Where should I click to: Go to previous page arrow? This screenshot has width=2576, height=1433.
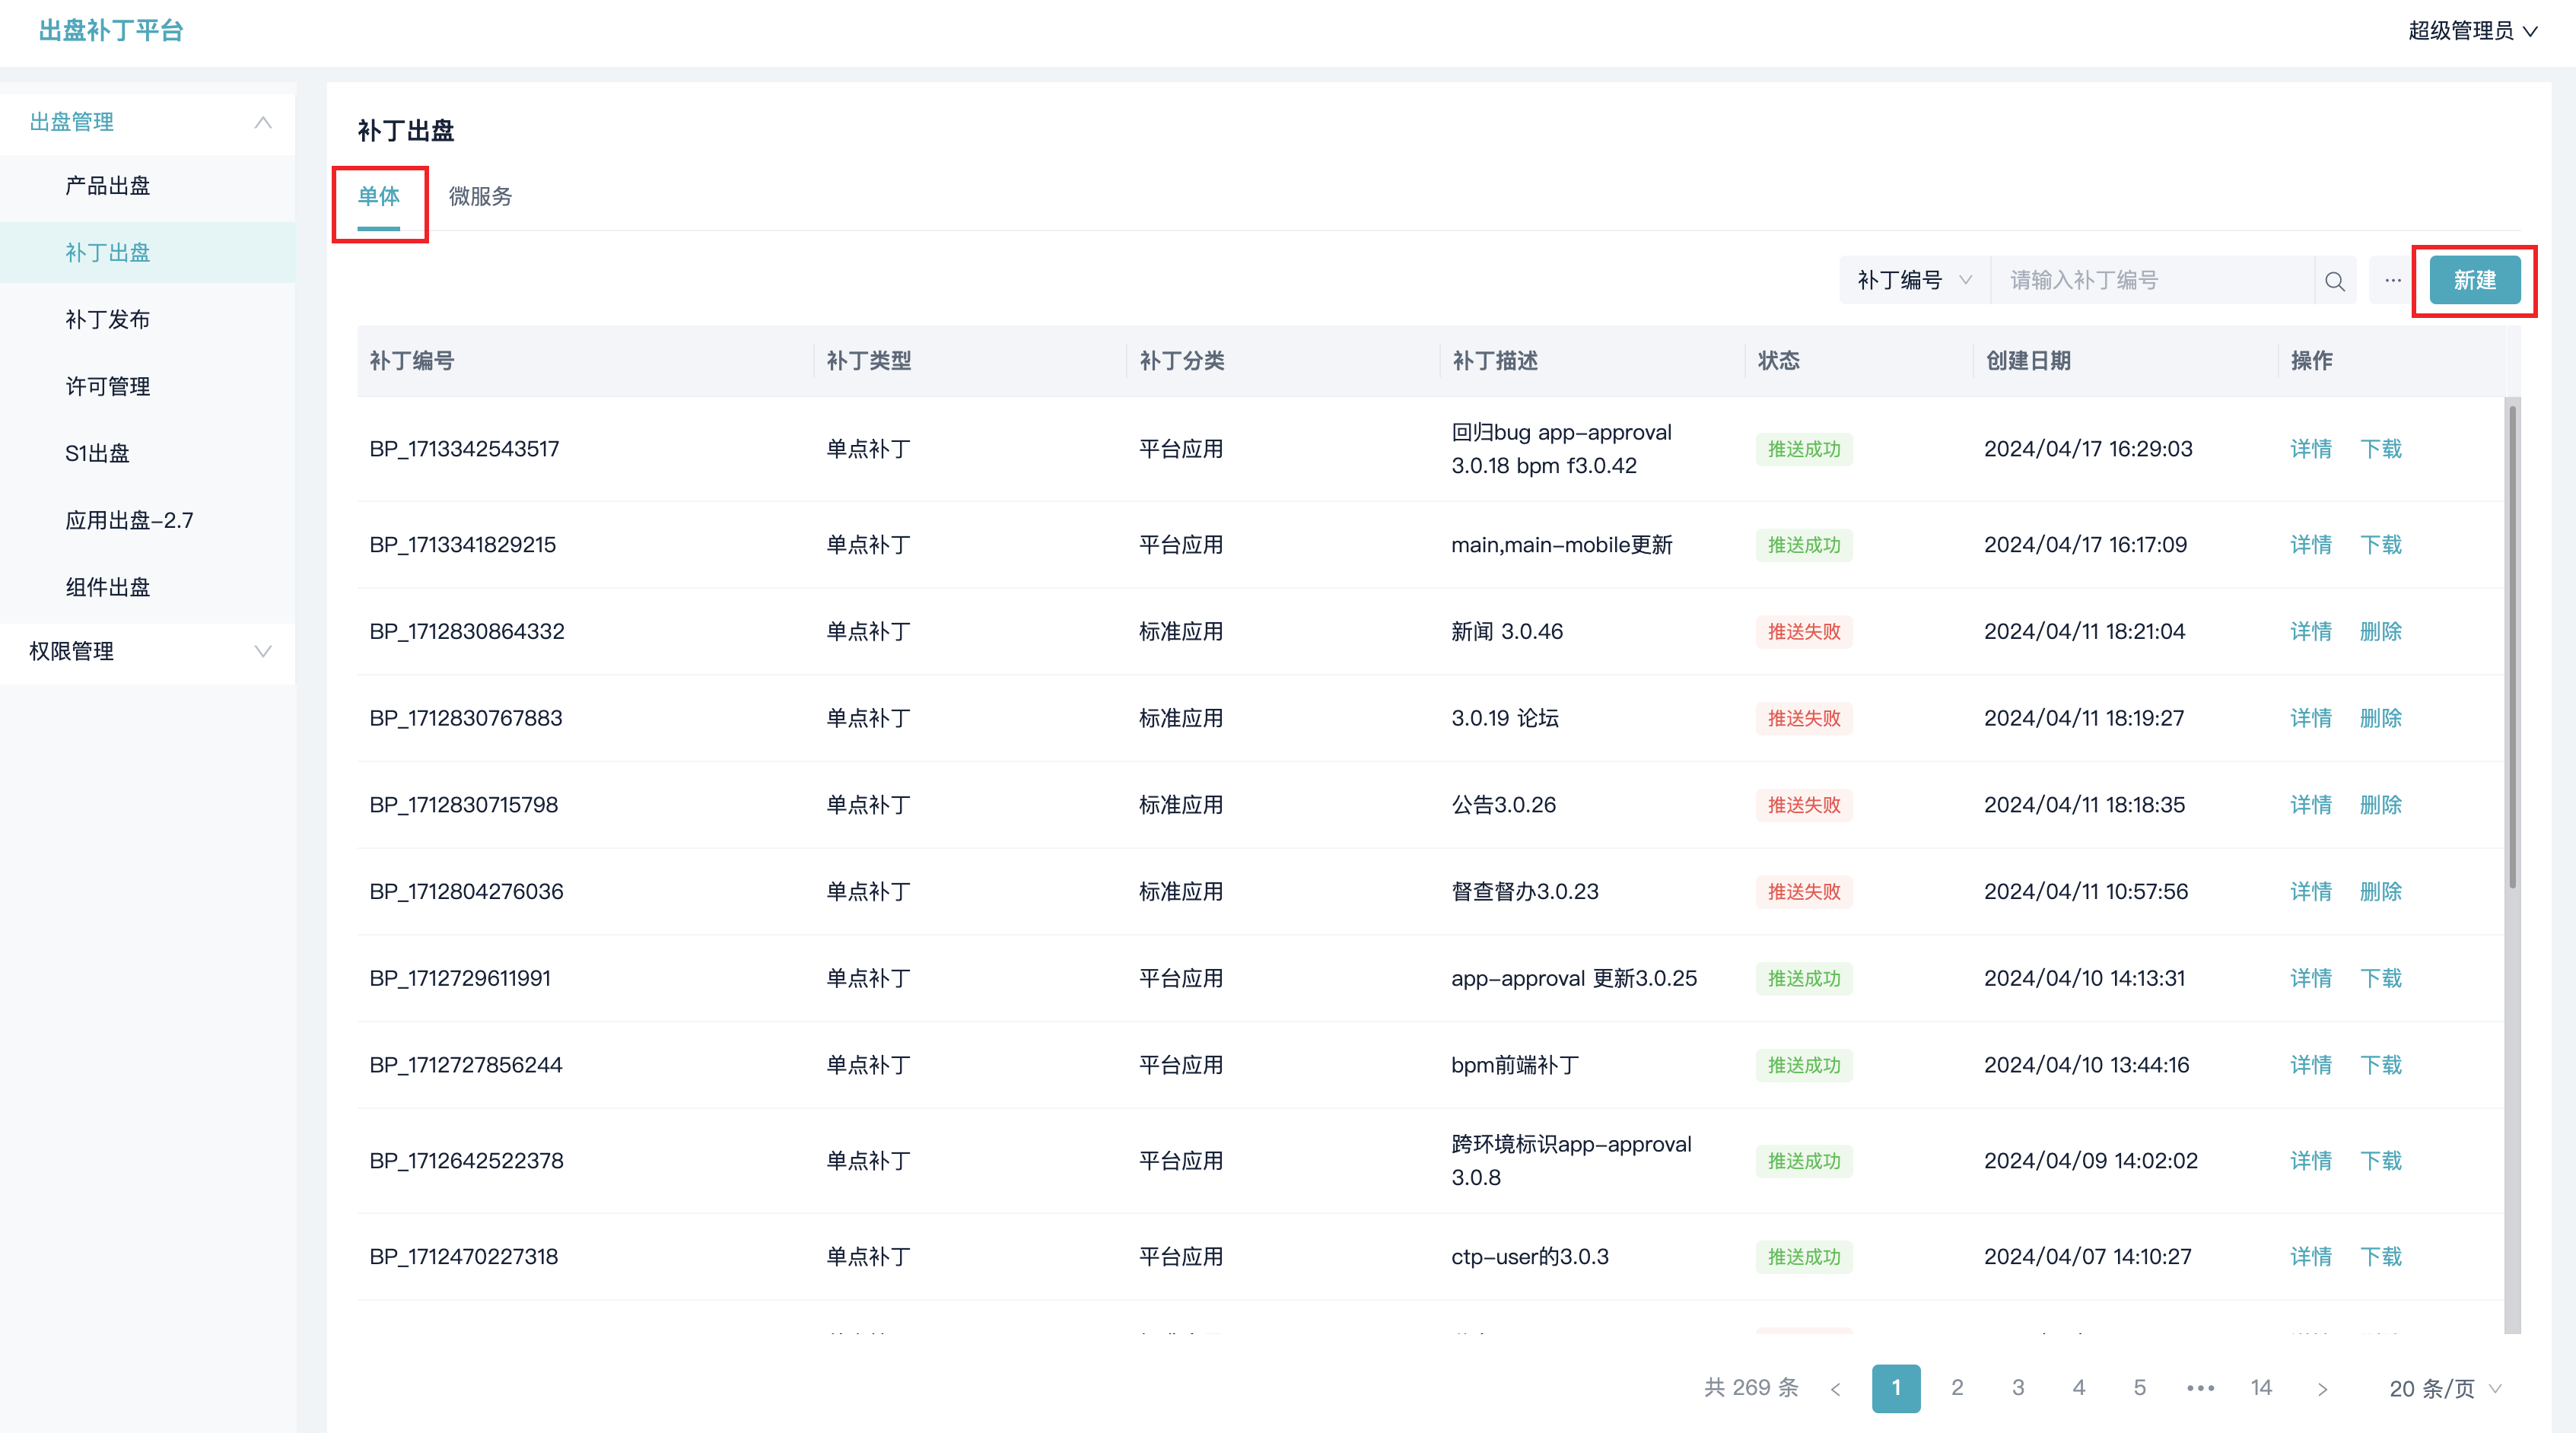pyautogui.click(x=1836, y=1388)
